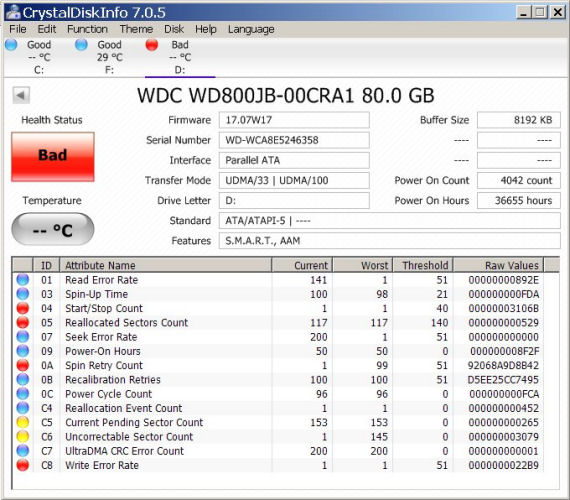
Task: Click the Serial Number field
Action: pos(294,140)
